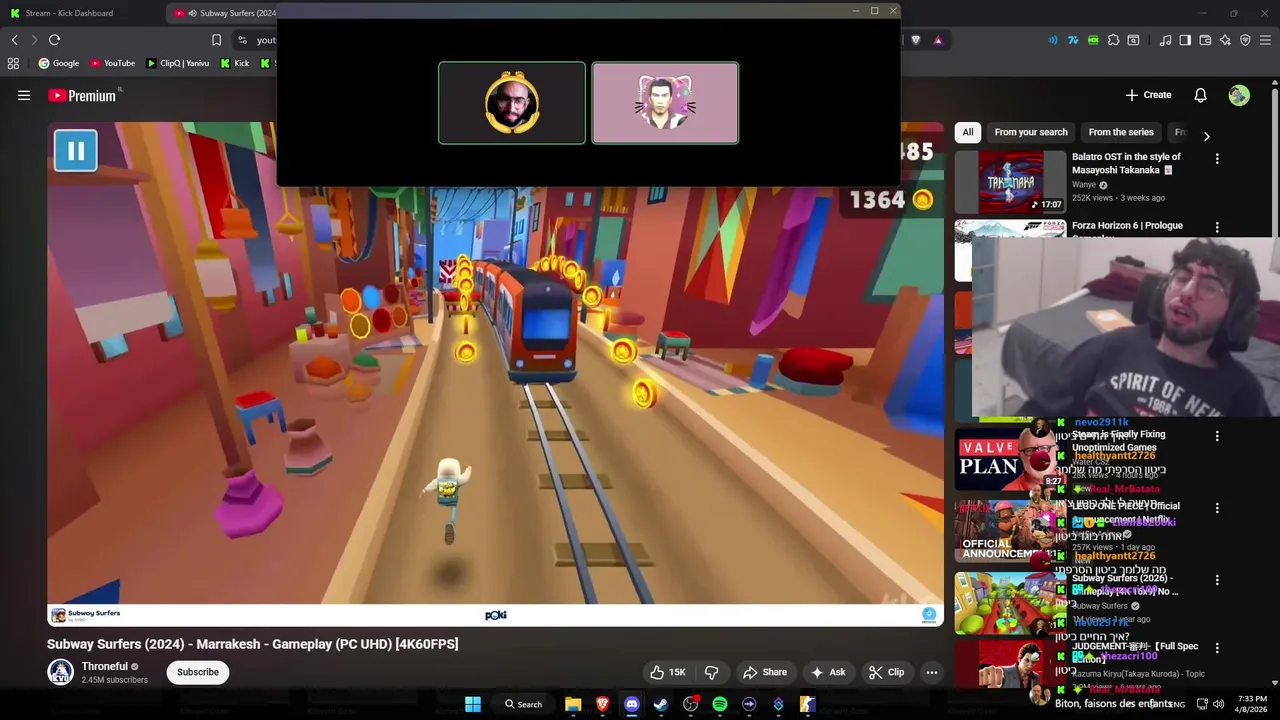The image size is (1280, 720).
Task: Open the YouTube account avatar menu
Action: (1239, 95)
